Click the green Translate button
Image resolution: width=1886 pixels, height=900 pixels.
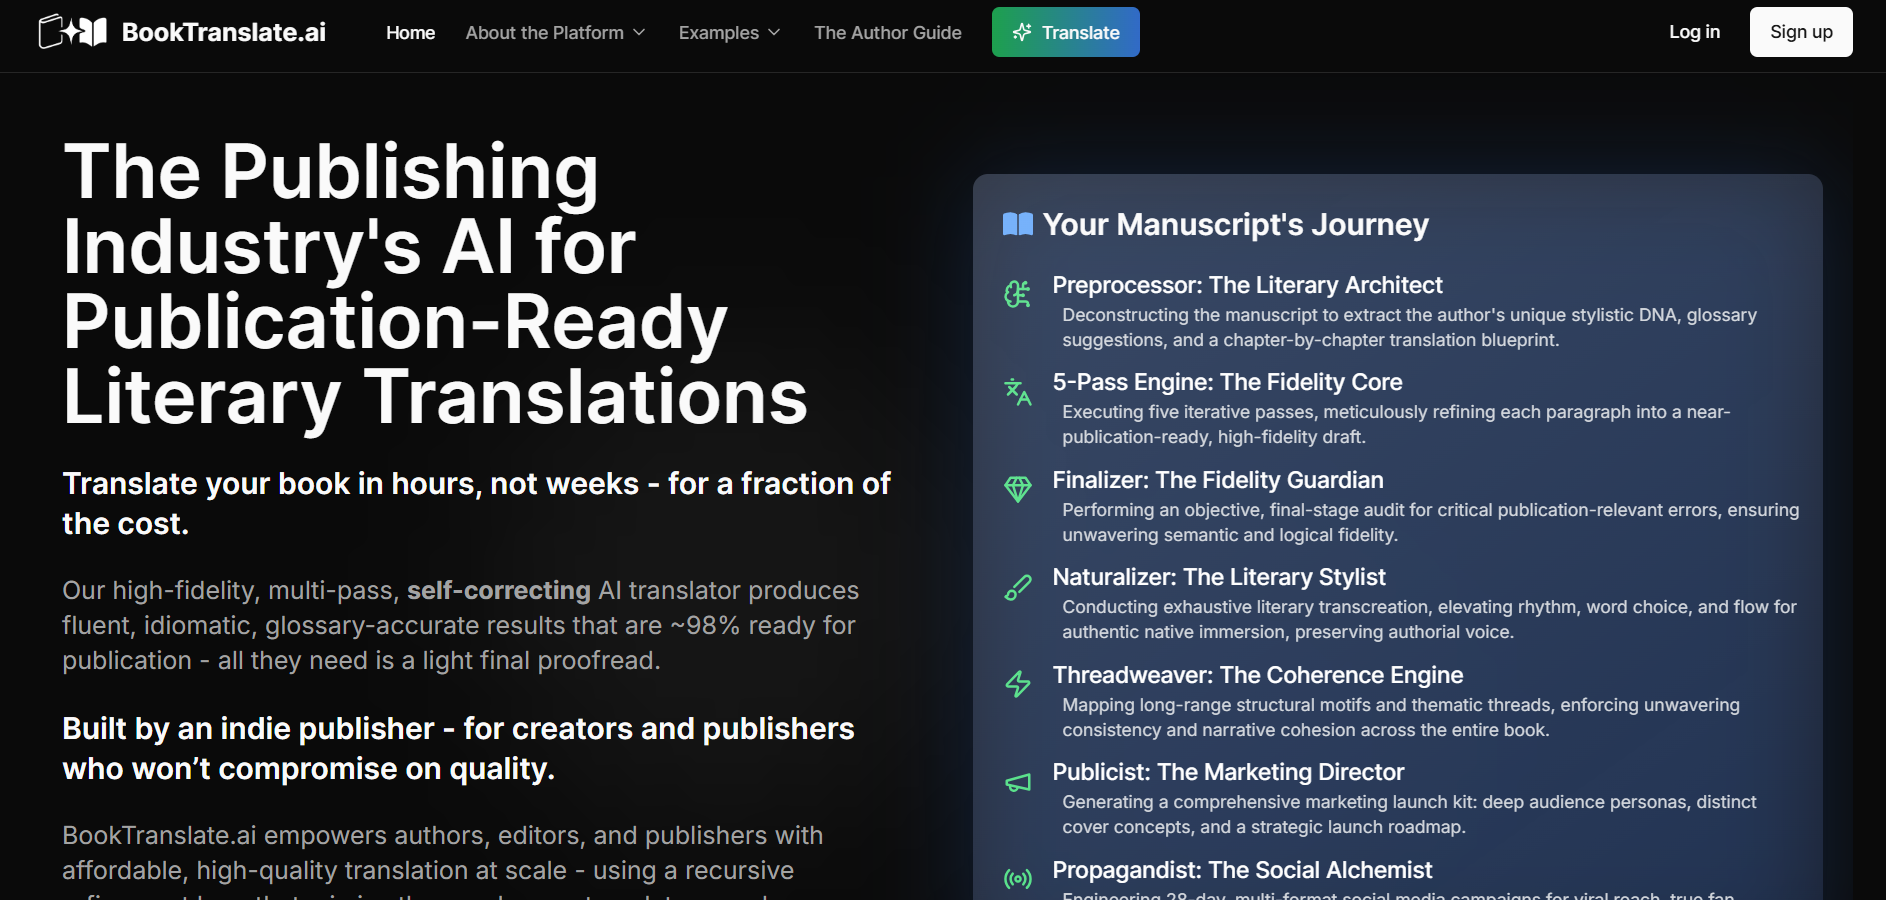pyautogui.click(x=1066, y=32)
